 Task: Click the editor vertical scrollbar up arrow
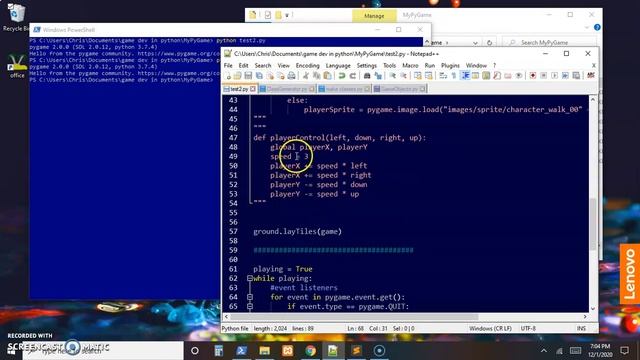coord(593,99)
